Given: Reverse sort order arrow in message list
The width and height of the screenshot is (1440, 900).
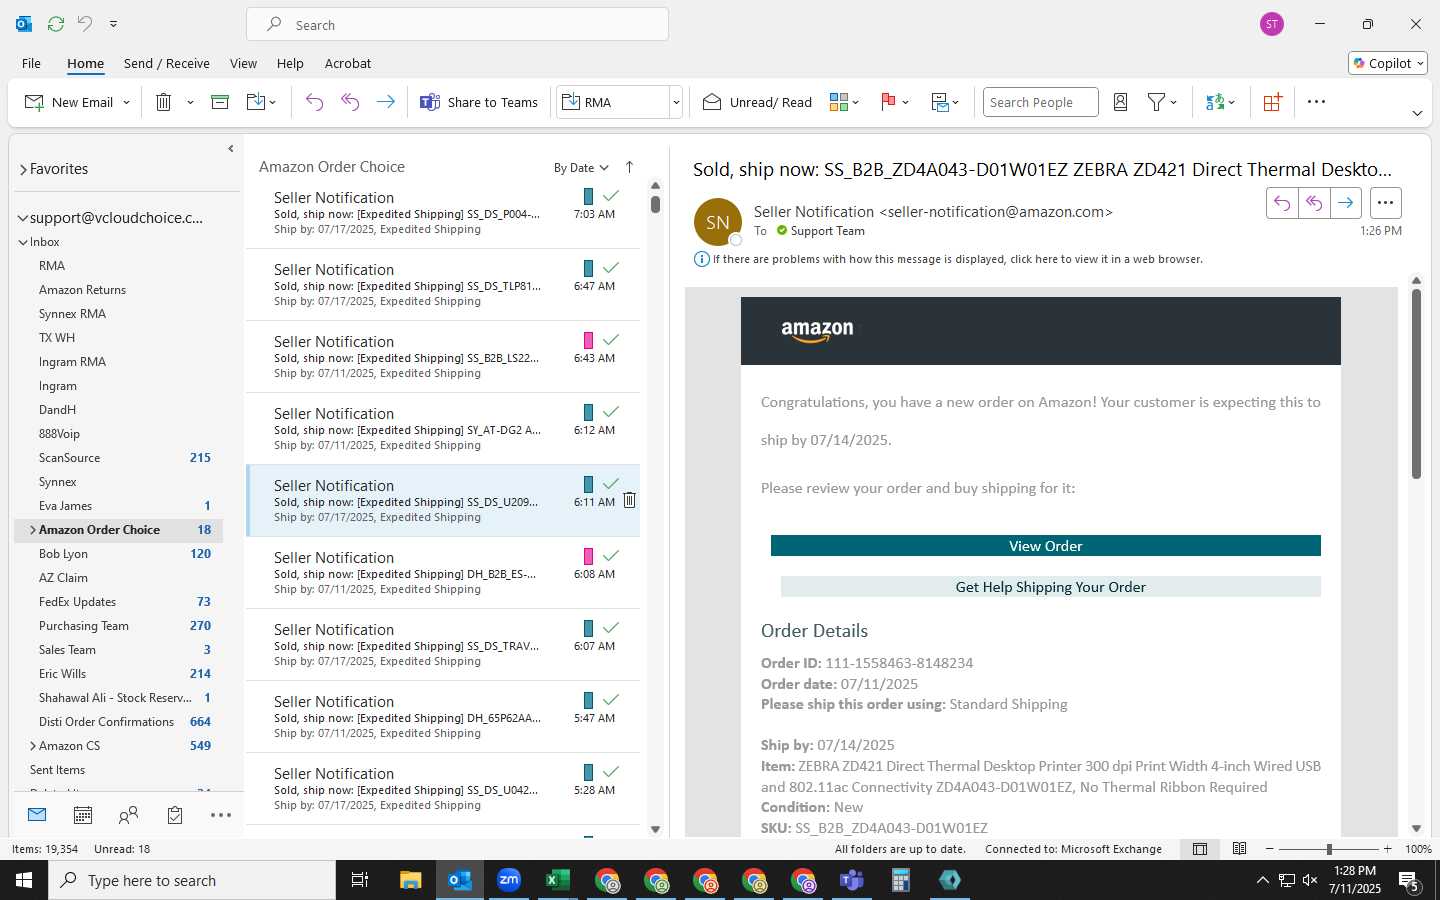Looking at the screenshot, I should click(x=629, y=167).
